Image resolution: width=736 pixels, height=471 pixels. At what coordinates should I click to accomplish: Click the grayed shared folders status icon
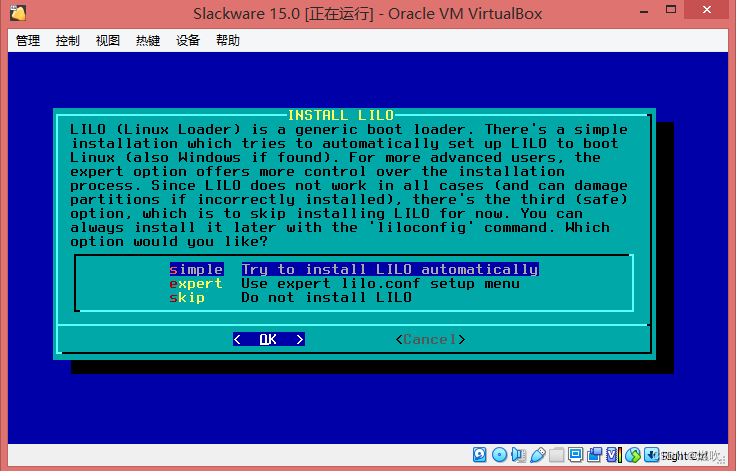point(557,455)
